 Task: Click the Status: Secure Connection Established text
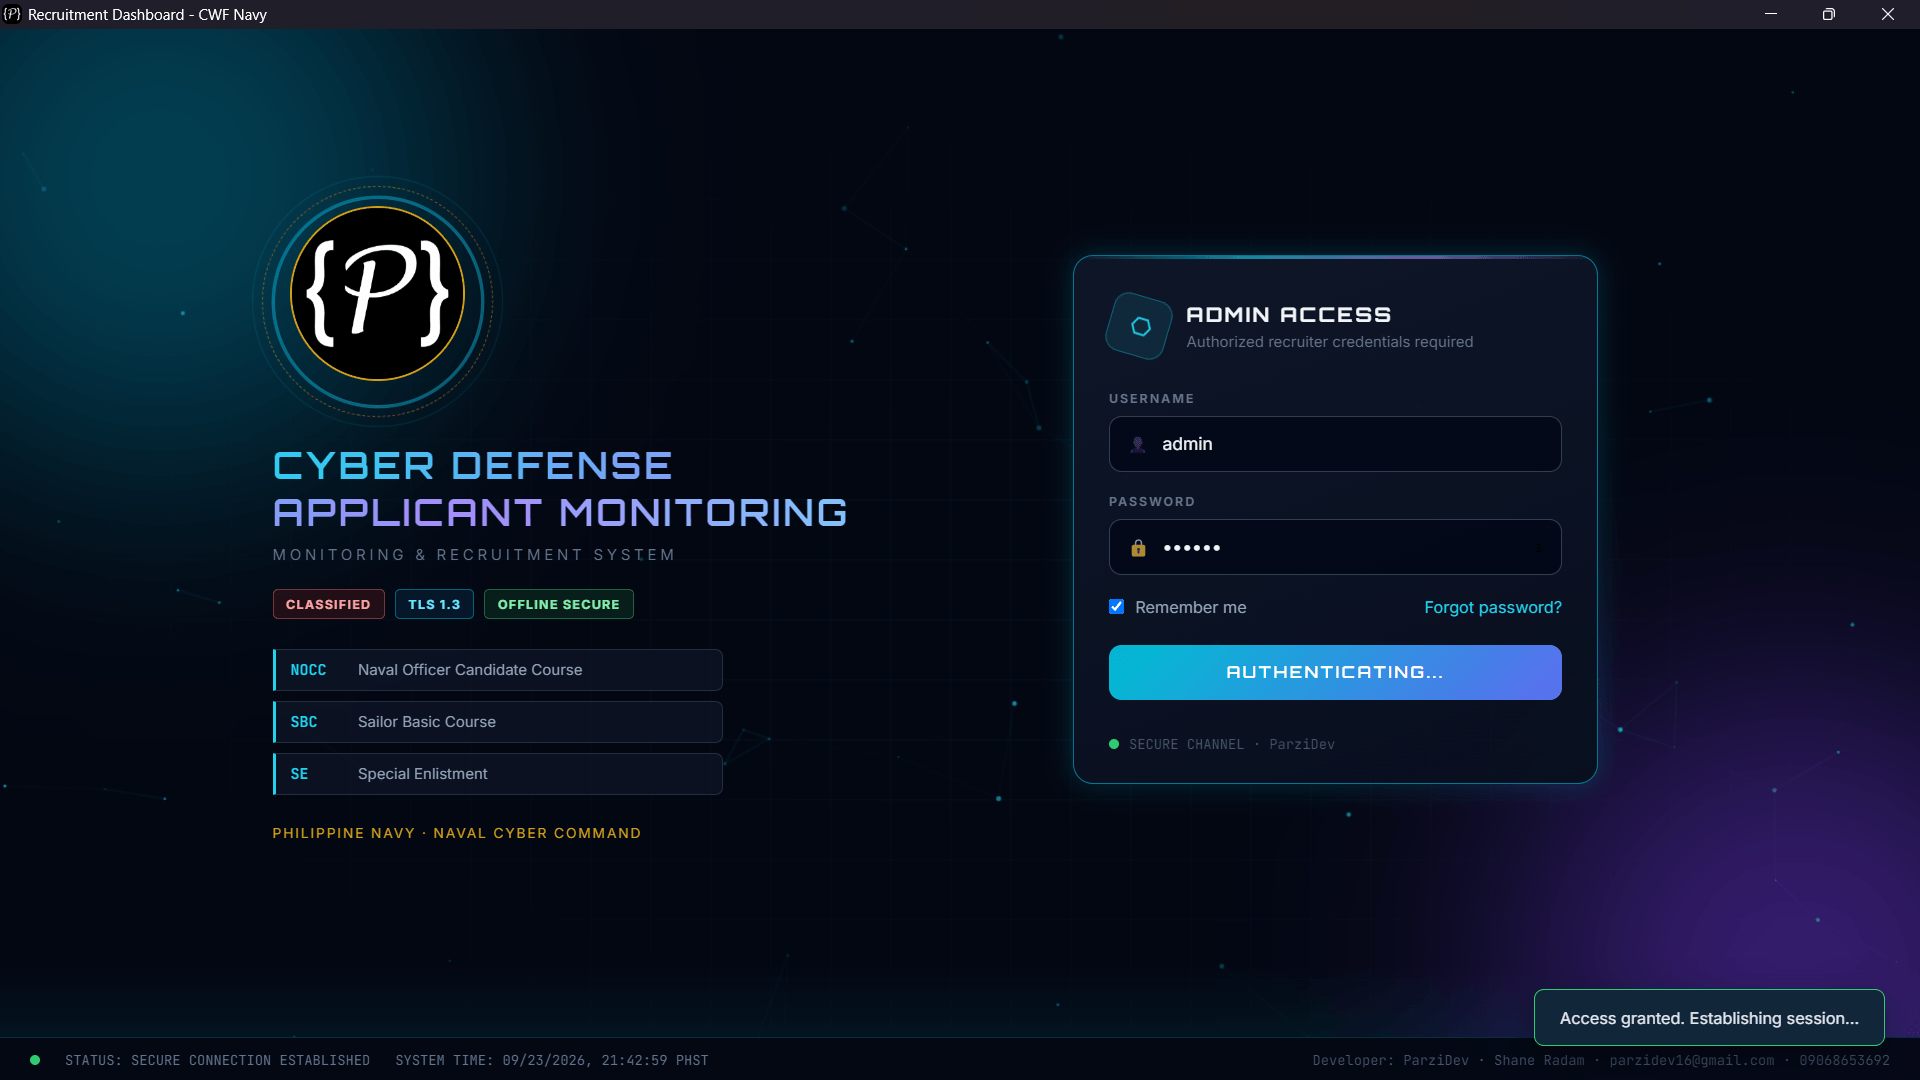point(217,1060)
